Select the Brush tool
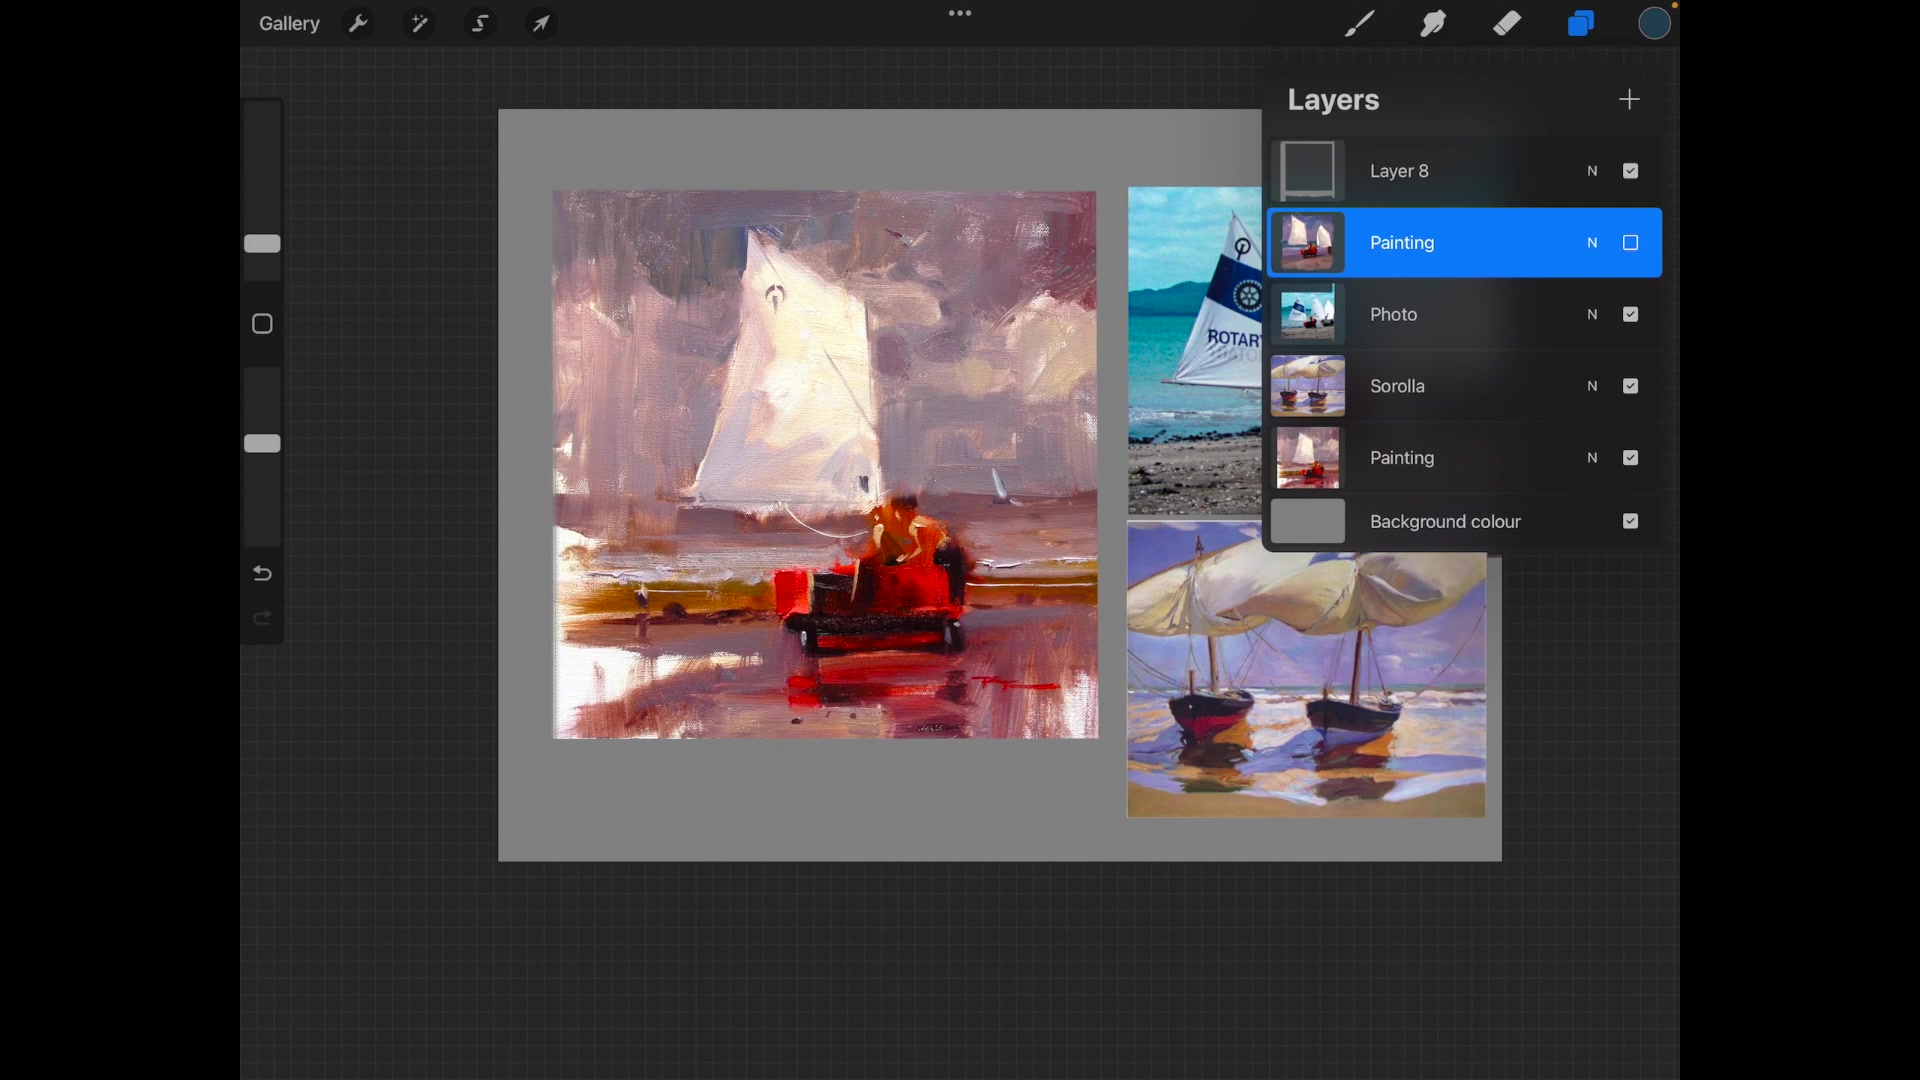1920x1080 pixels. 1359,23
